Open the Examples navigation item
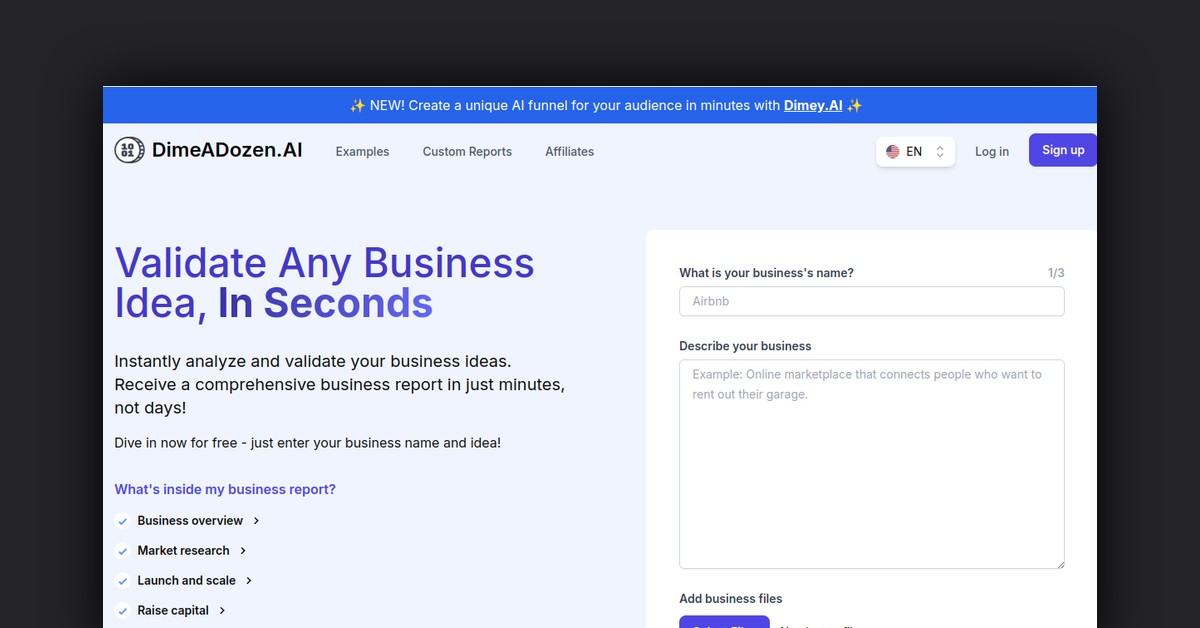 tap(362, 152)
